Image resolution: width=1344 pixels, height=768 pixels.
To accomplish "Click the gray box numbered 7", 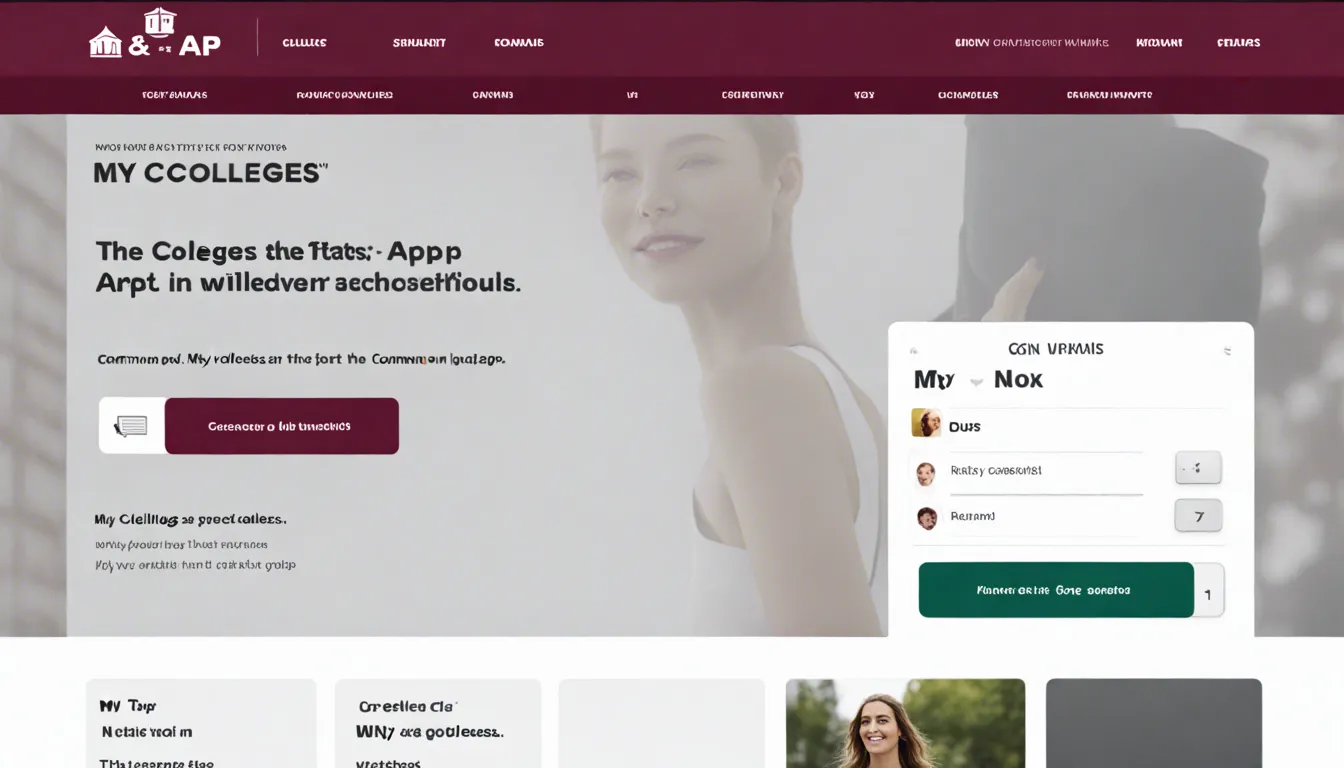I will coord(1198,516).
